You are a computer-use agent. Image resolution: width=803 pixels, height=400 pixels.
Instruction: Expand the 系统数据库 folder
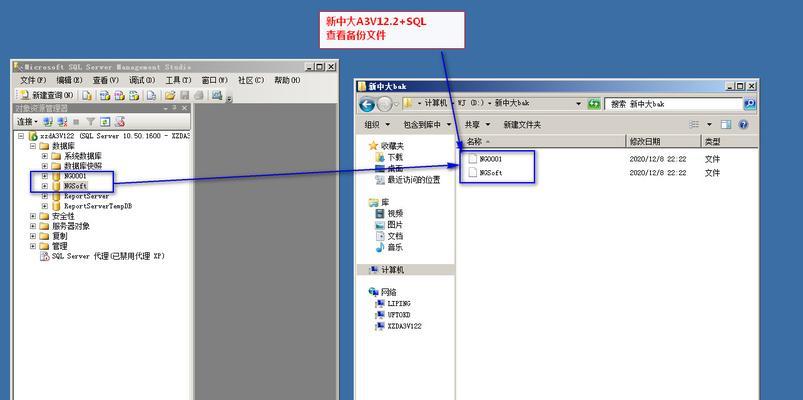pos(45,156)
